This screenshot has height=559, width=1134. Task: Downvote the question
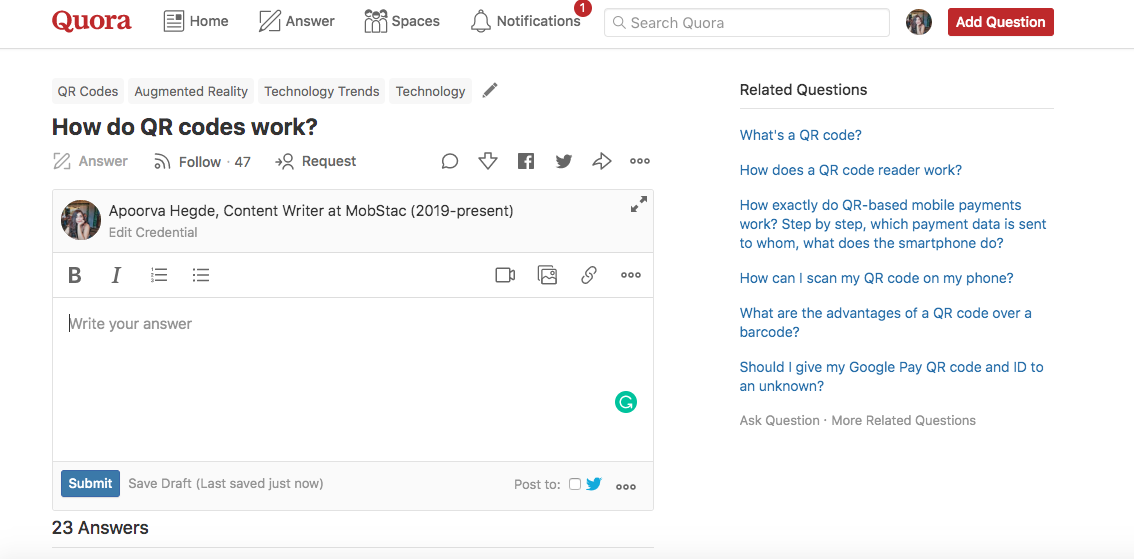488,161
